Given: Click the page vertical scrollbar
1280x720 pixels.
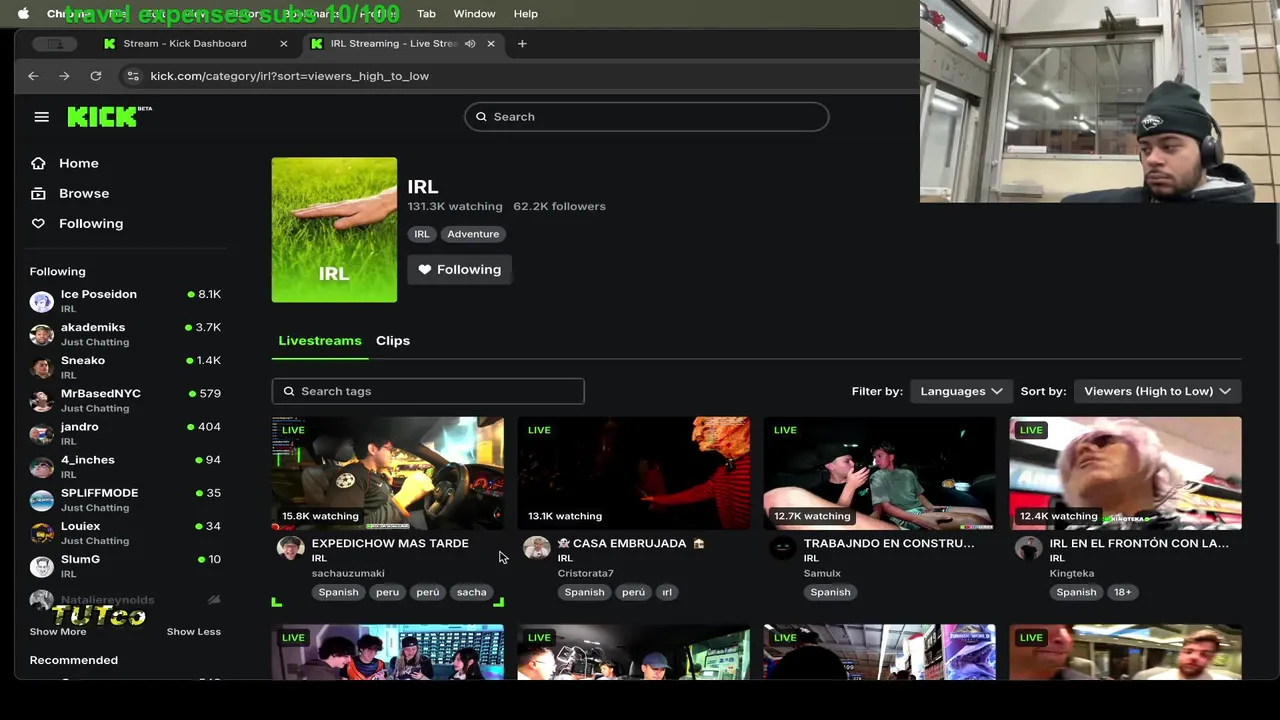Looking at the screenshot, I should pyautogui.click(x=1276, y=225).
